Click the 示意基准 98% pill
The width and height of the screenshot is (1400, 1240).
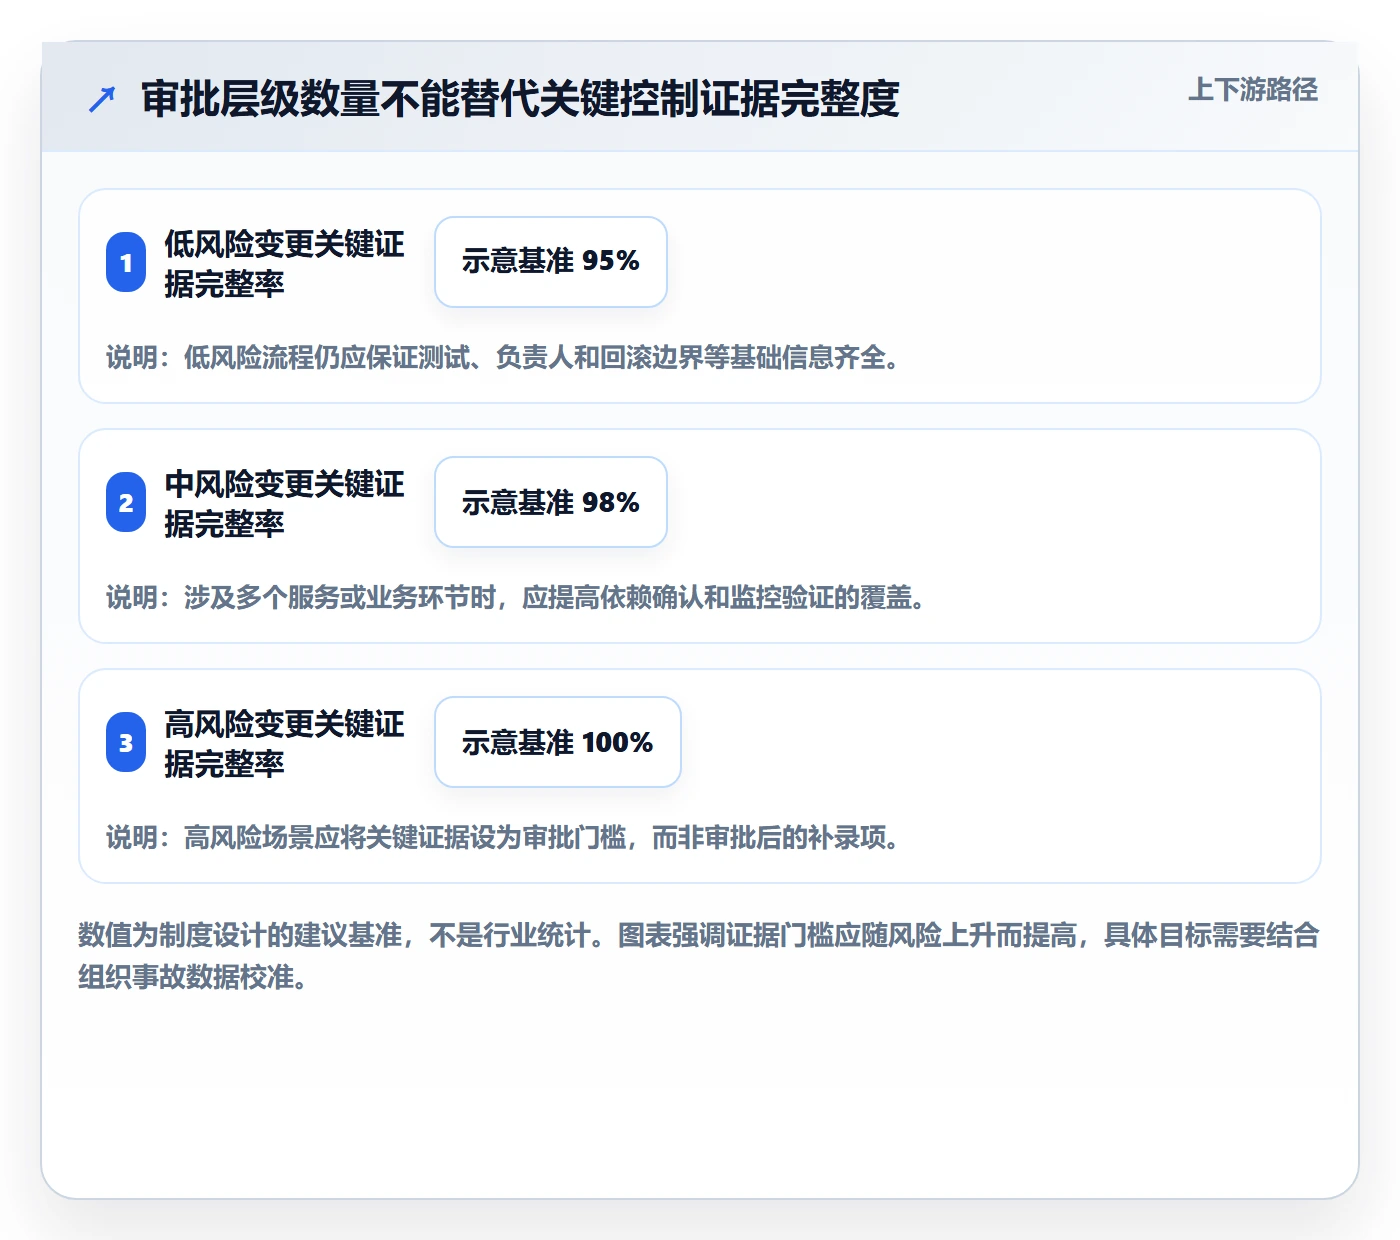tap(551, 502)
